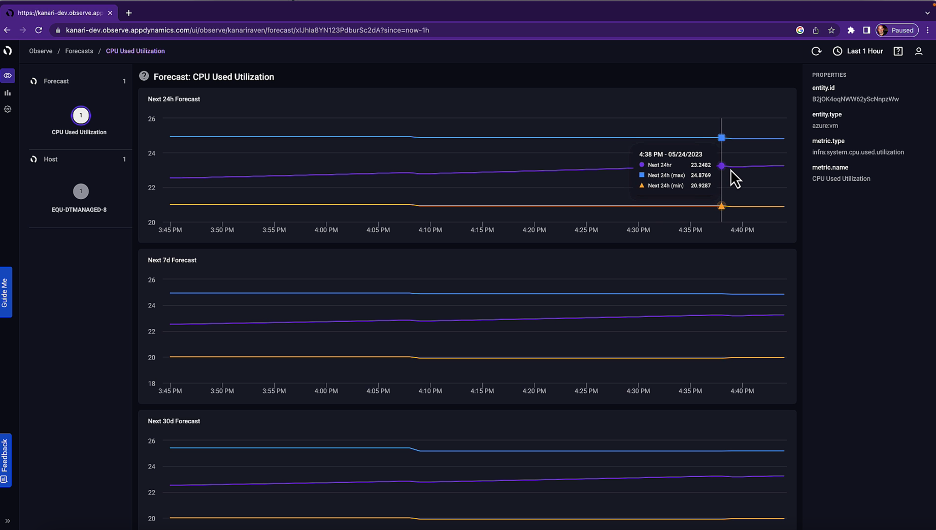Expand the Forecast section in entity panel
936x530 pixels.
point(56,81)
